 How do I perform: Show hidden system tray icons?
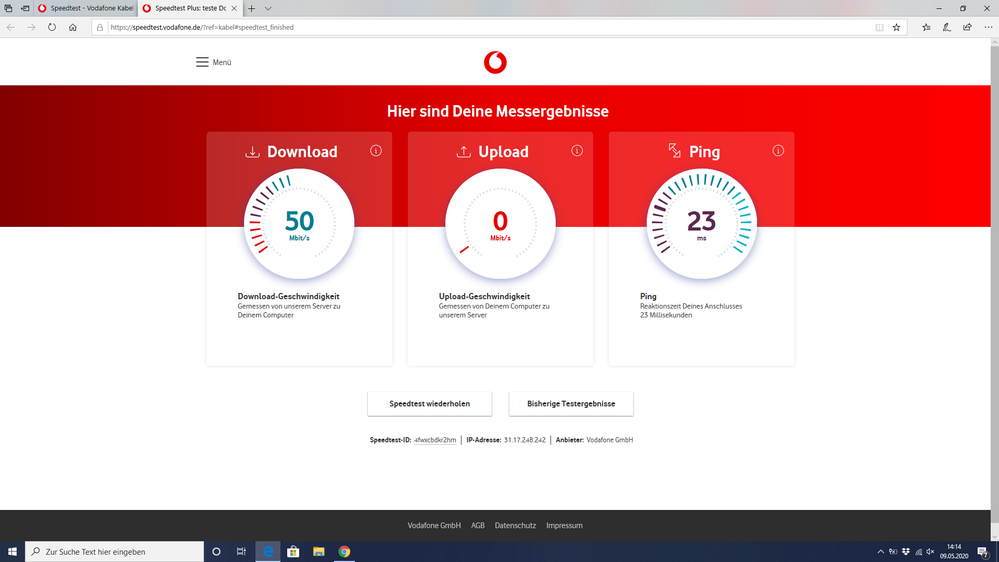(880, 552)
